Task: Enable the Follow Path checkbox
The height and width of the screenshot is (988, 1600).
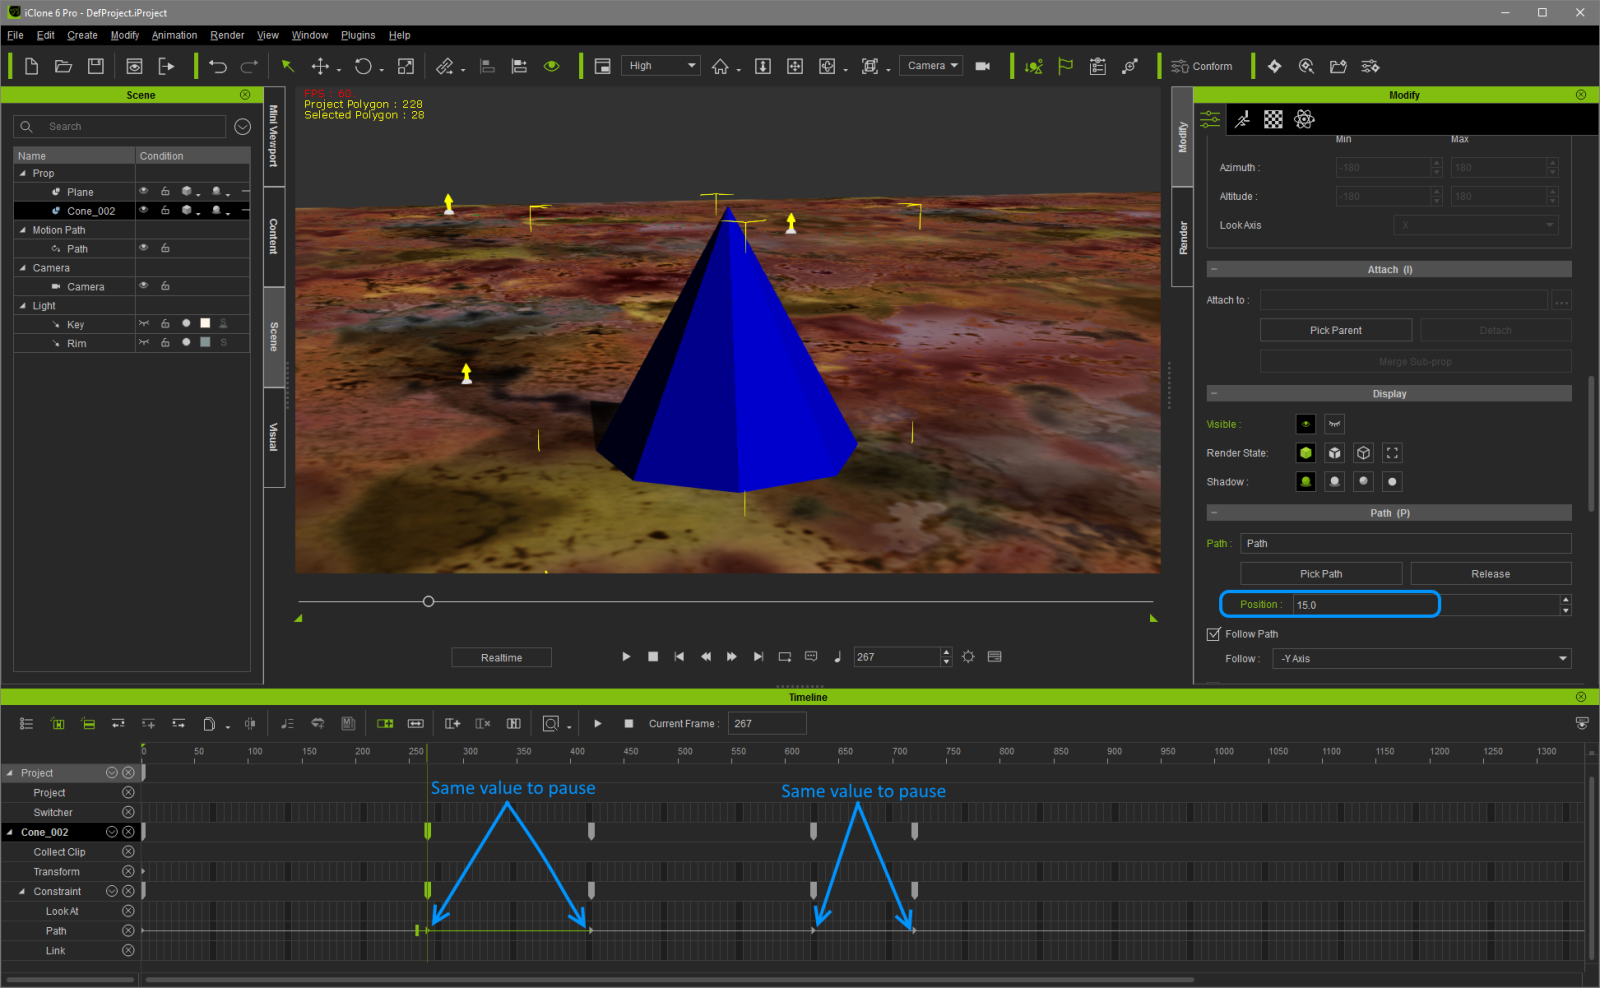Action: pos(1214,634)
